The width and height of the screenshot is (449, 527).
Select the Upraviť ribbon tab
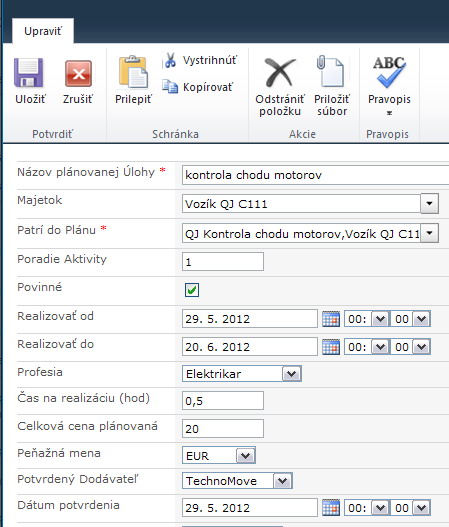tap(43, 31)
